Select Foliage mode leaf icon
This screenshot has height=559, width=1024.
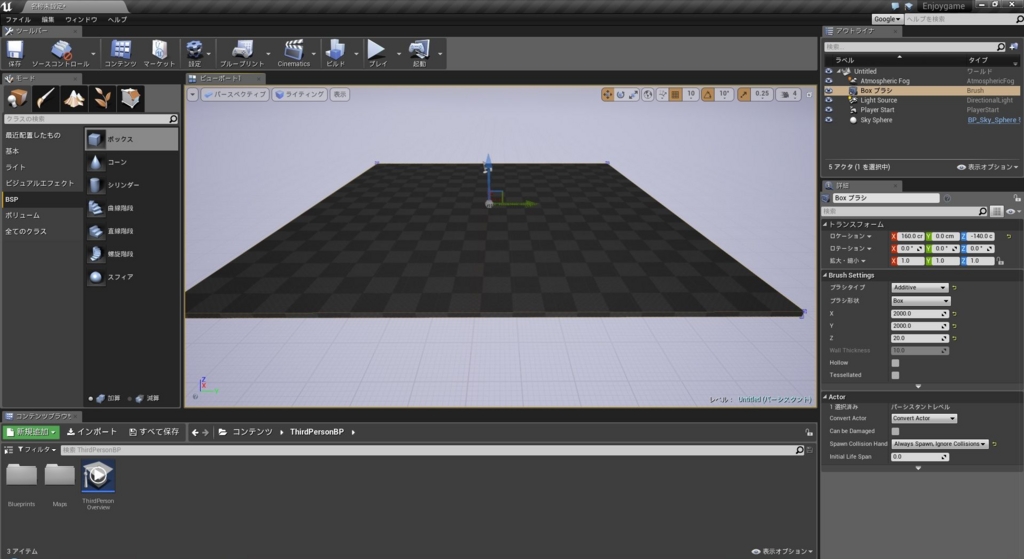(x=103, y=98)
